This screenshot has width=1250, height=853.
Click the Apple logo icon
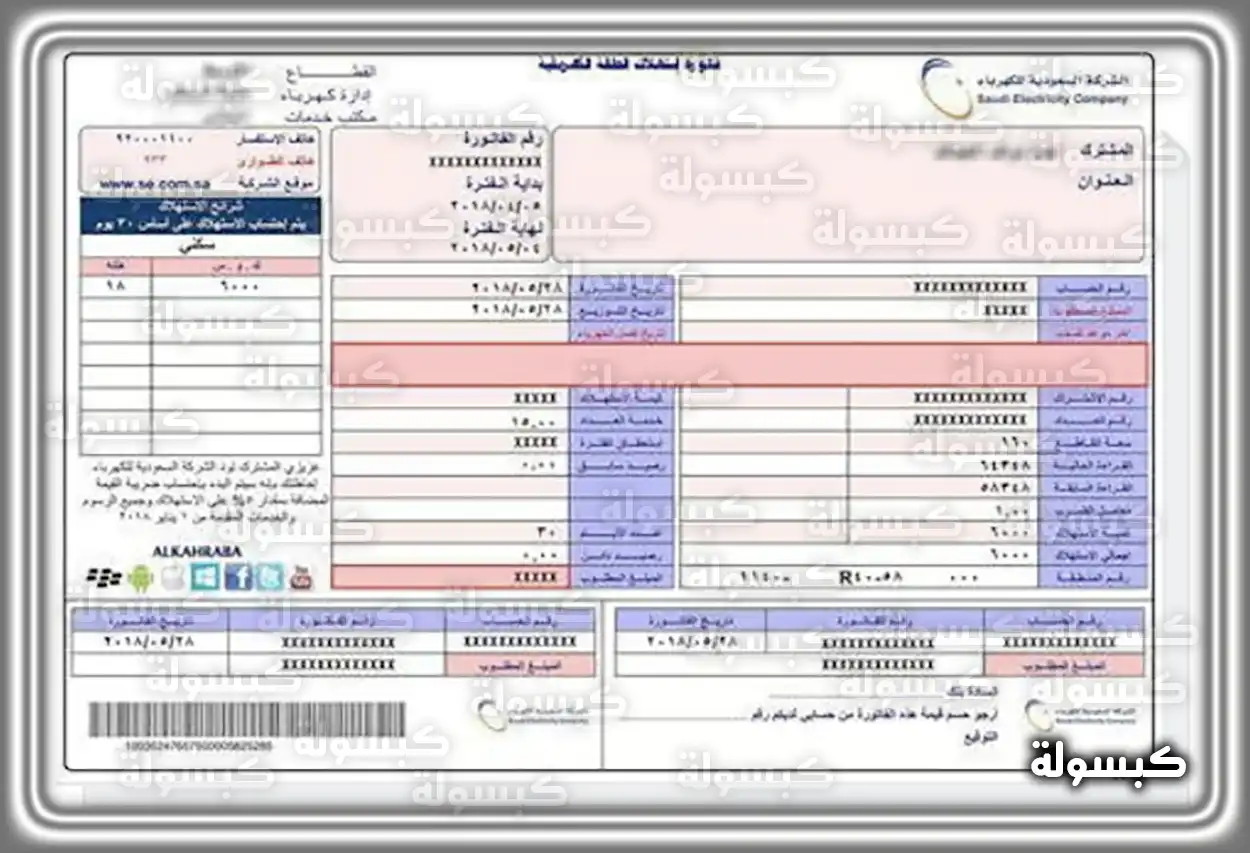(173, 577)
